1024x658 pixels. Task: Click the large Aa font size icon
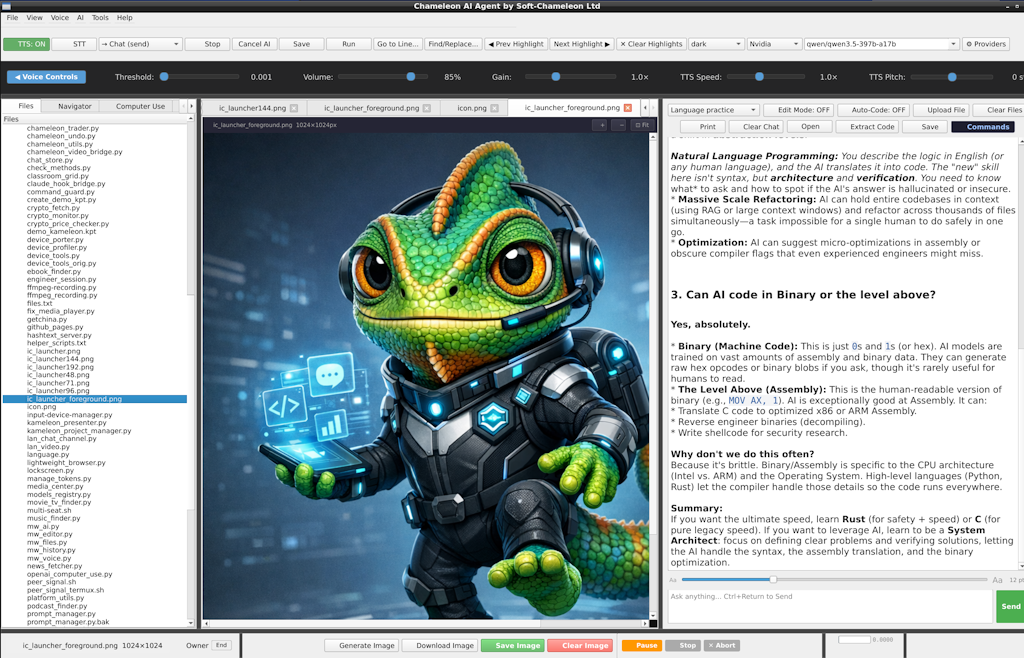[x=997, y=580]
